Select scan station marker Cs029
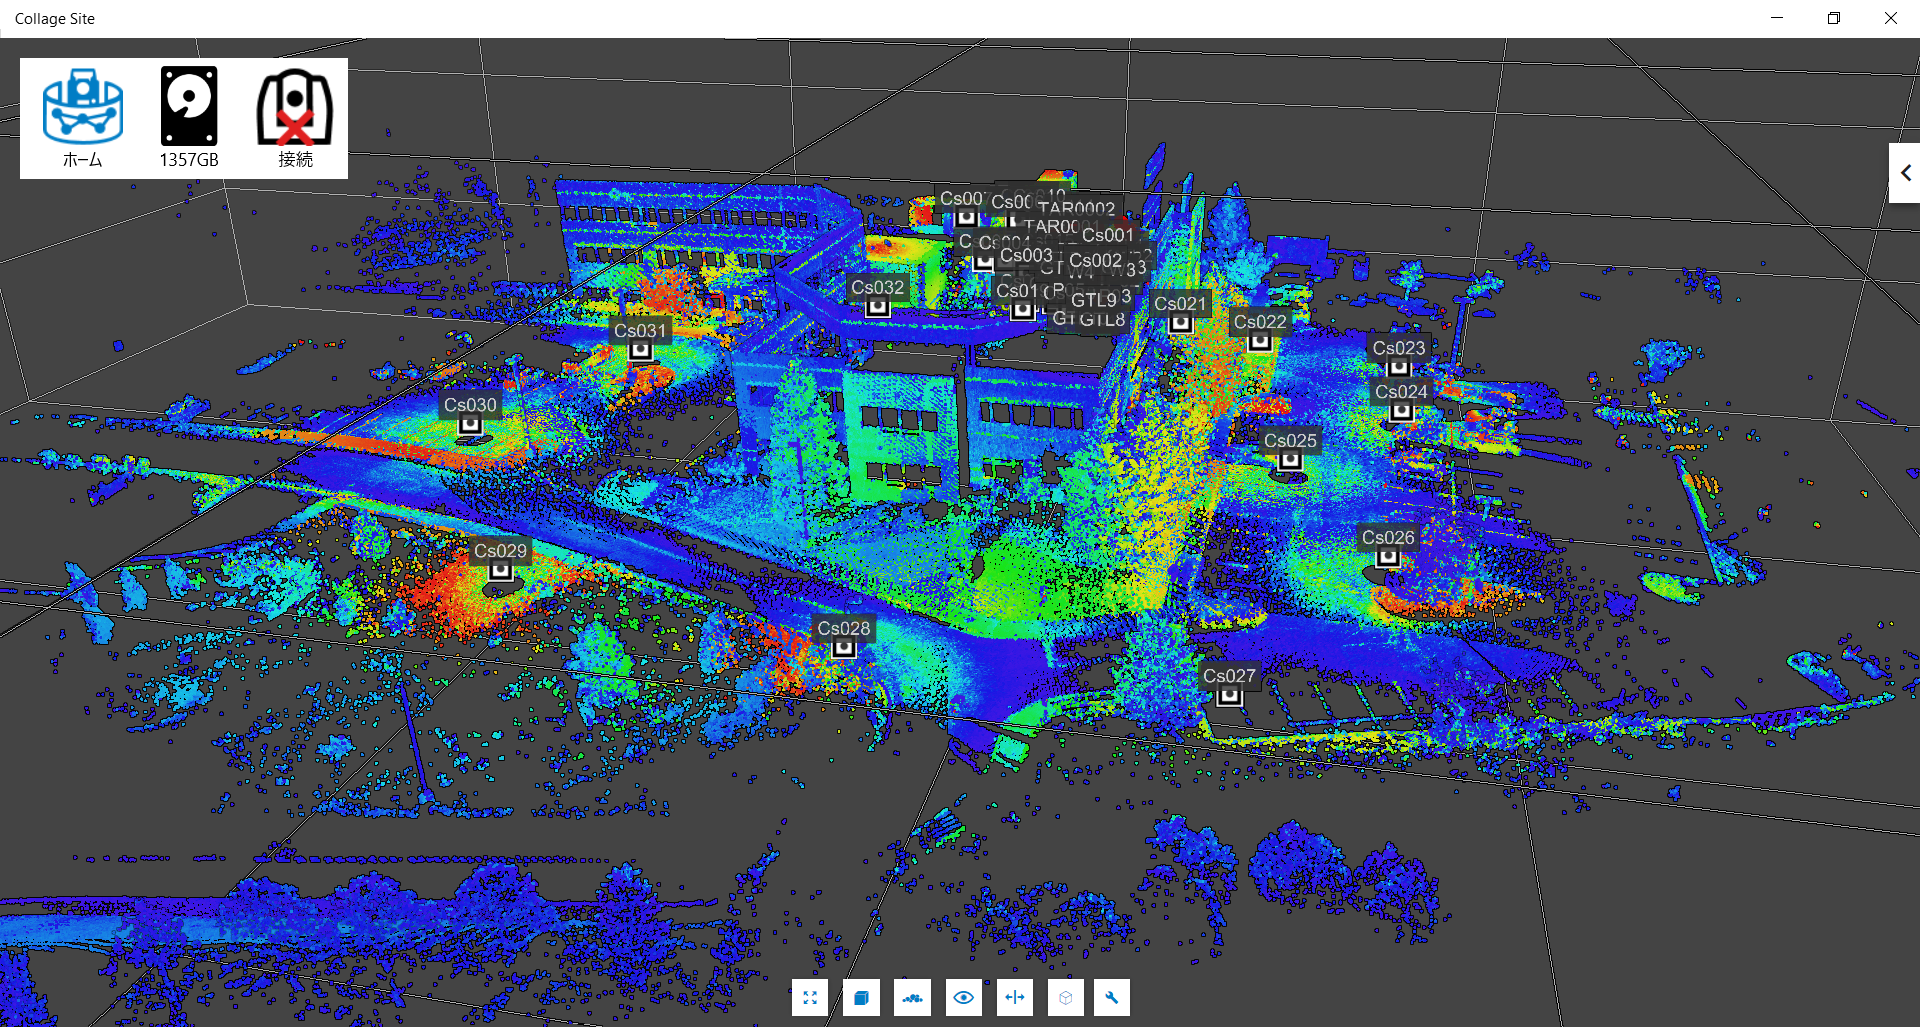Viewport: 1920px width, 1027px height. [x=500, y=571]
